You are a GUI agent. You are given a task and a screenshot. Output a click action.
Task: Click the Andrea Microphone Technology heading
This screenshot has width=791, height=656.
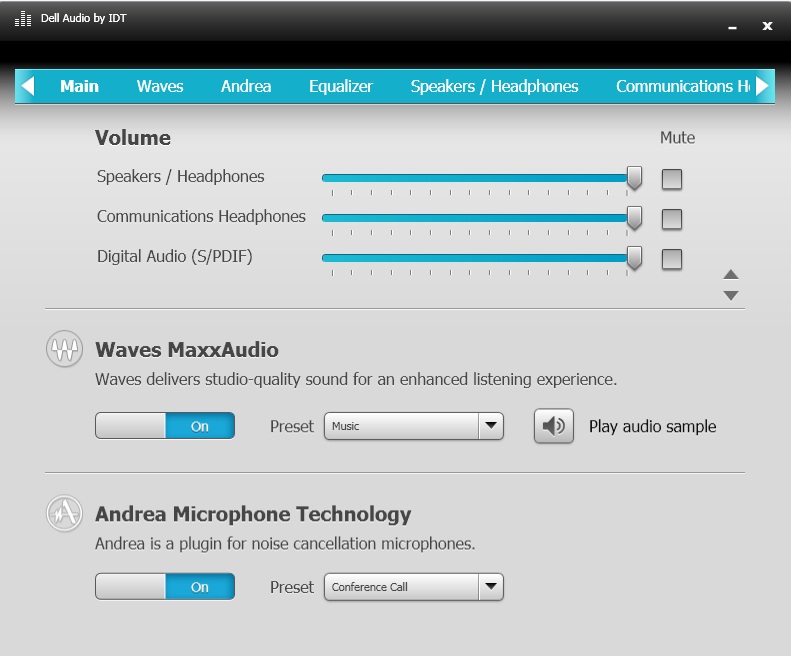click(253, 514)
